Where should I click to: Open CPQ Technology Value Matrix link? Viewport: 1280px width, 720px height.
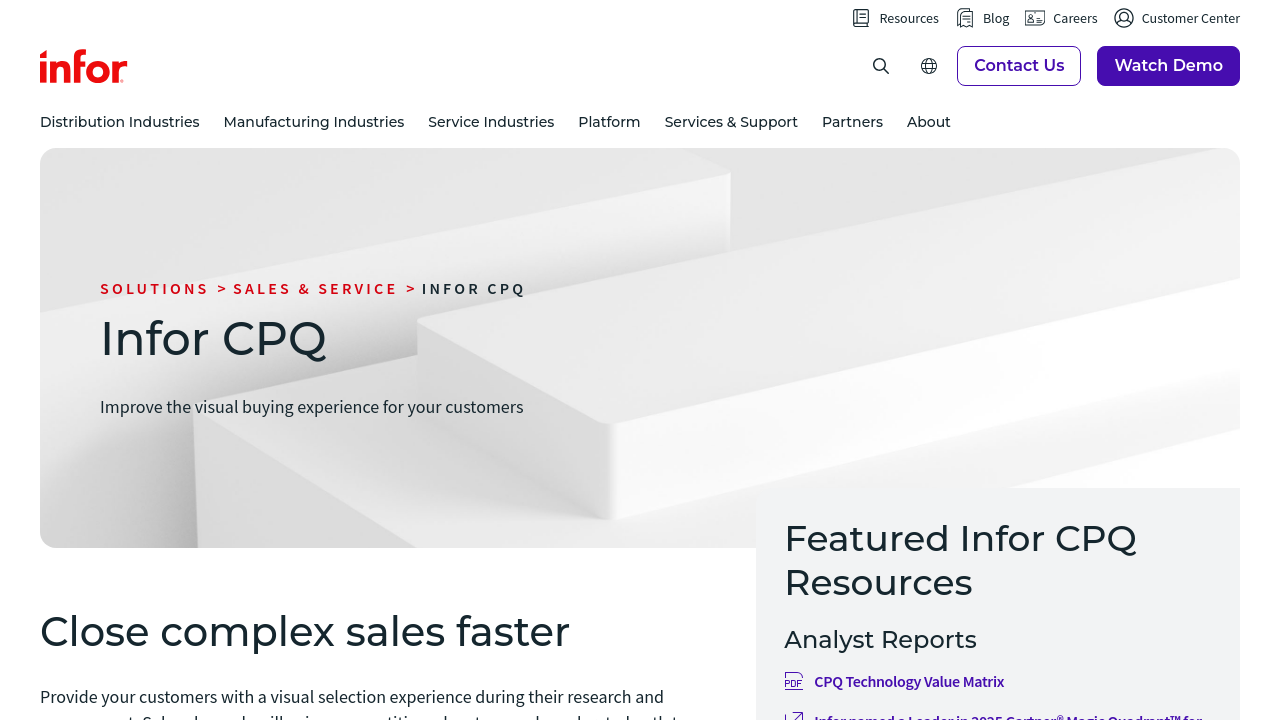(x=909, y=681)
